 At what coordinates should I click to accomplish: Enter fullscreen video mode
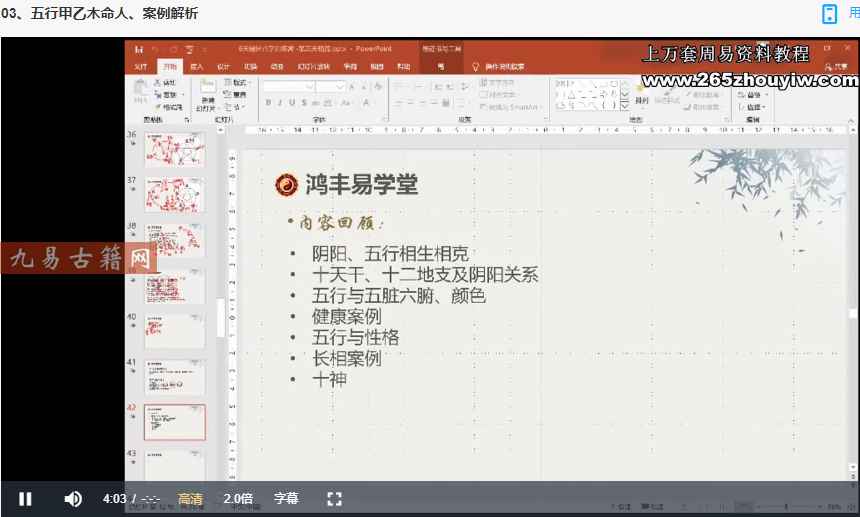click(335, 498)
